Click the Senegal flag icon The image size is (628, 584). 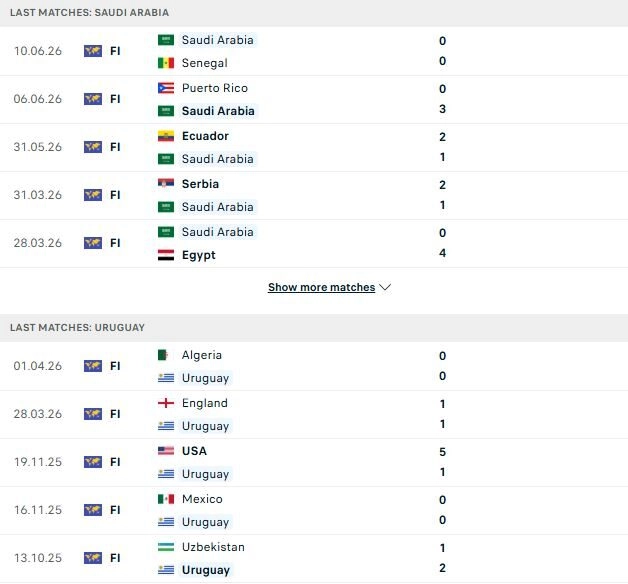tap(166, 63)
